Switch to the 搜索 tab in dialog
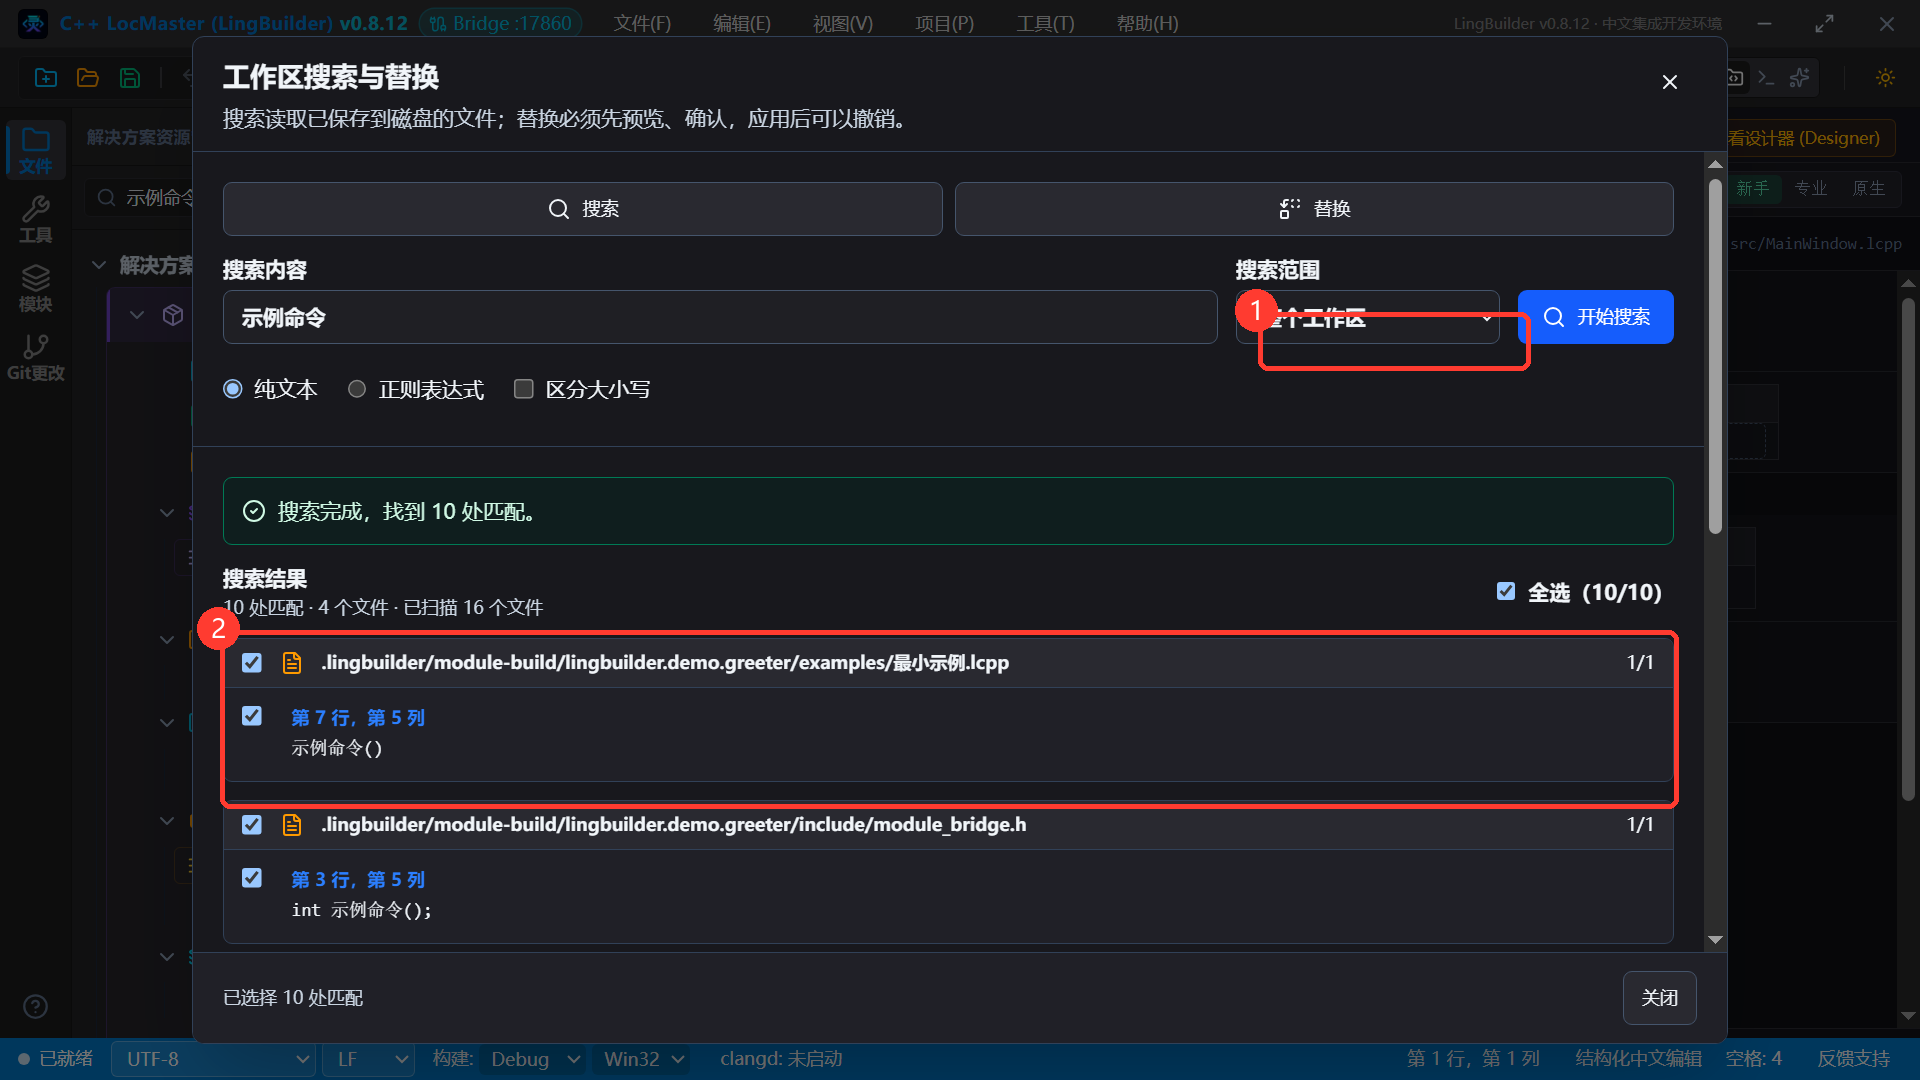Image resolution: width=1920 pixels, height=1080 pixels. click(x=583, y=209)
